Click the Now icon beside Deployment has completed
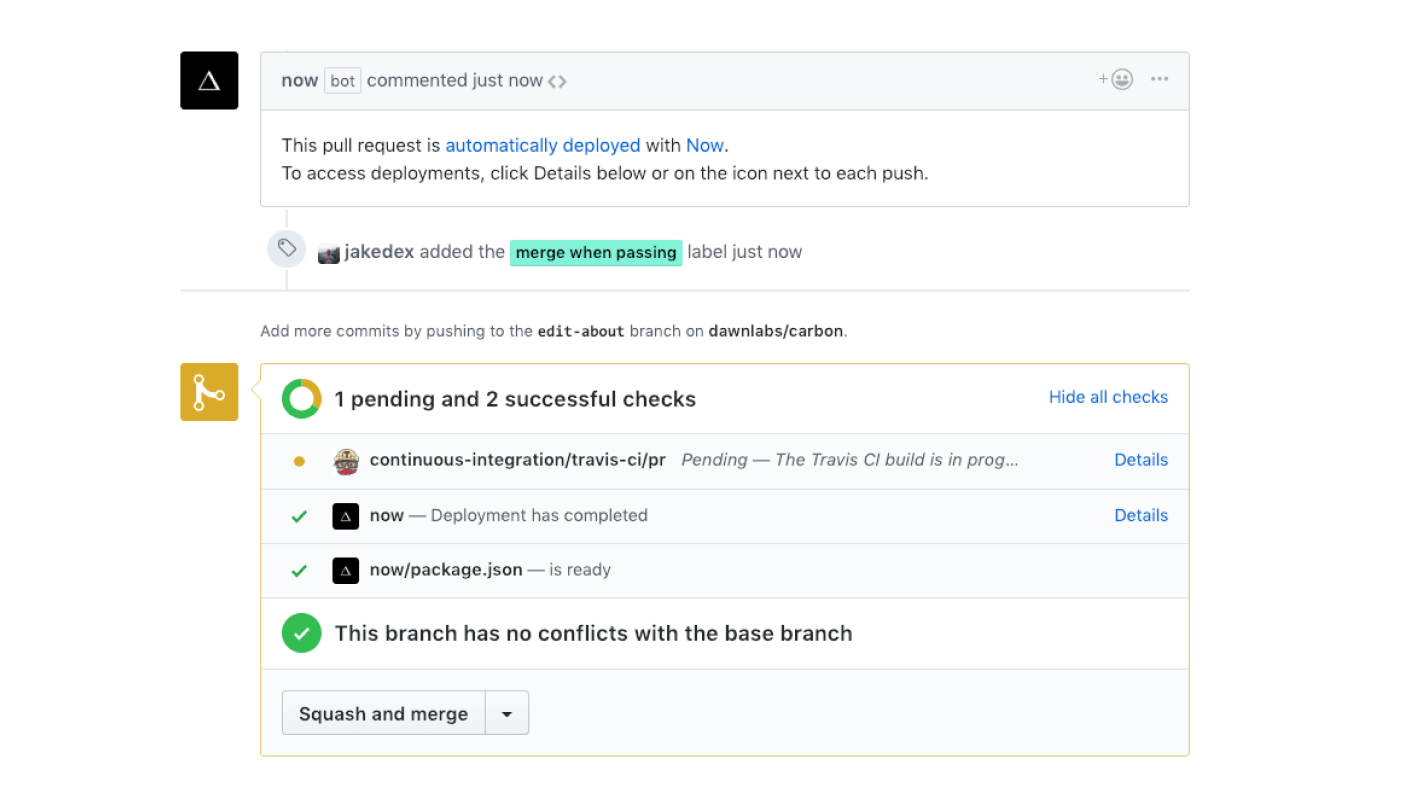This screenshot has height=800, width=1408. [346, 516]
